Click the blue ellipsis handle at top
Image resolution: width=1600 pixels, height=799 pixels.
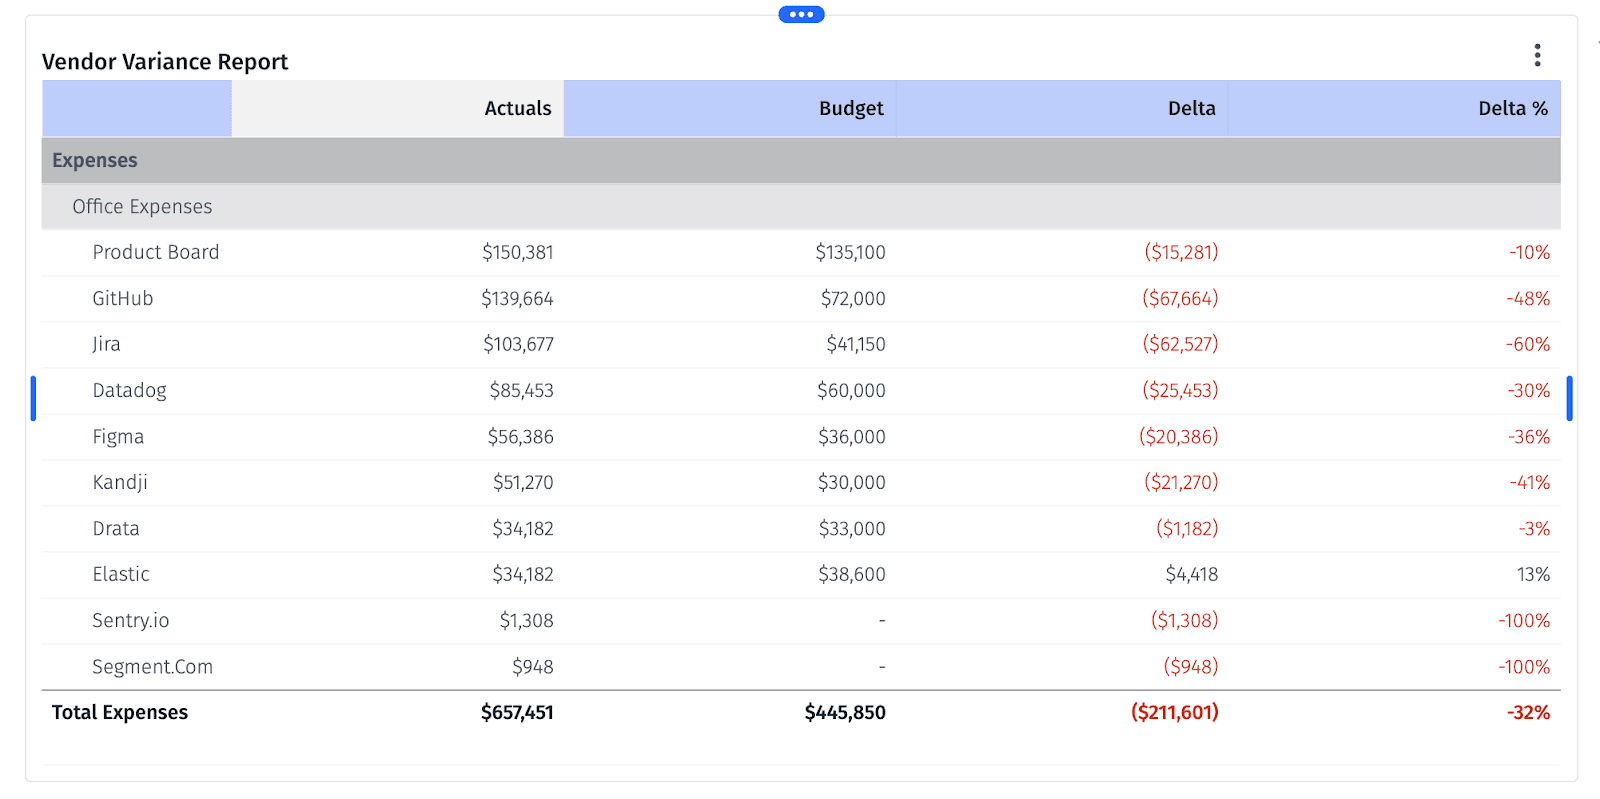click(x=801, y=14)
